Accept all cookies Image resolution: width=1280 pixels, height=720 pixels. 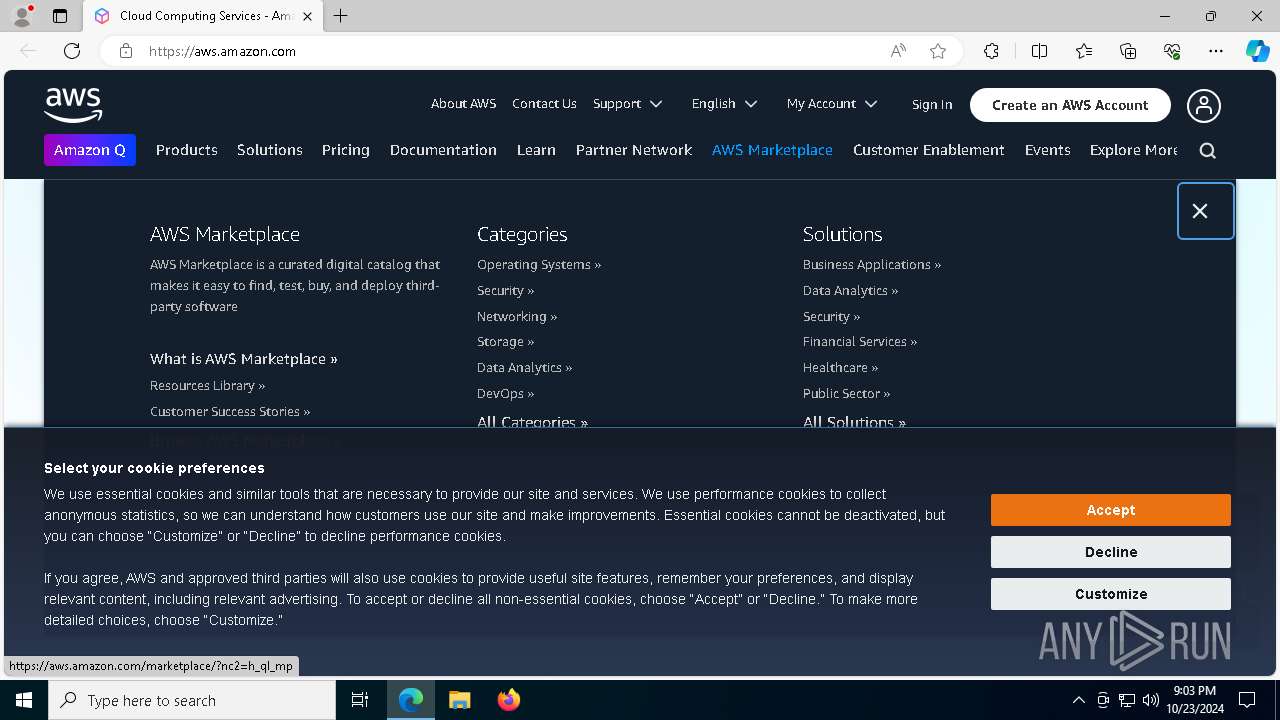(1111, 510)
